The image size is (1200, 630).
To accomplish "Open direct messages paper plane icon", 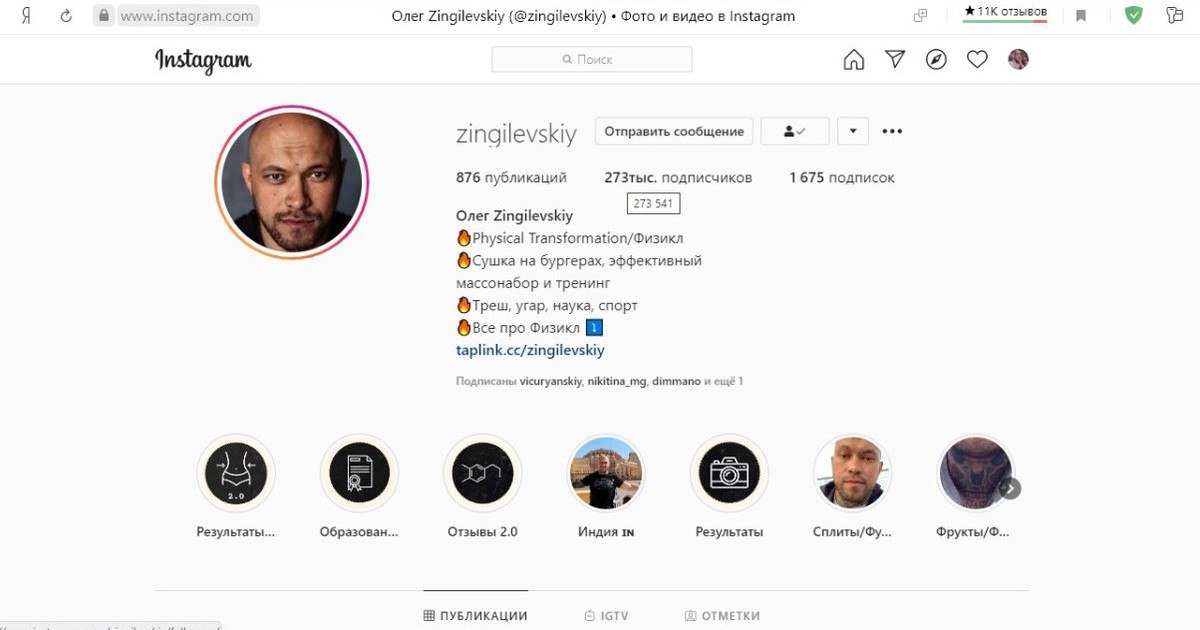I will point(895,60).
